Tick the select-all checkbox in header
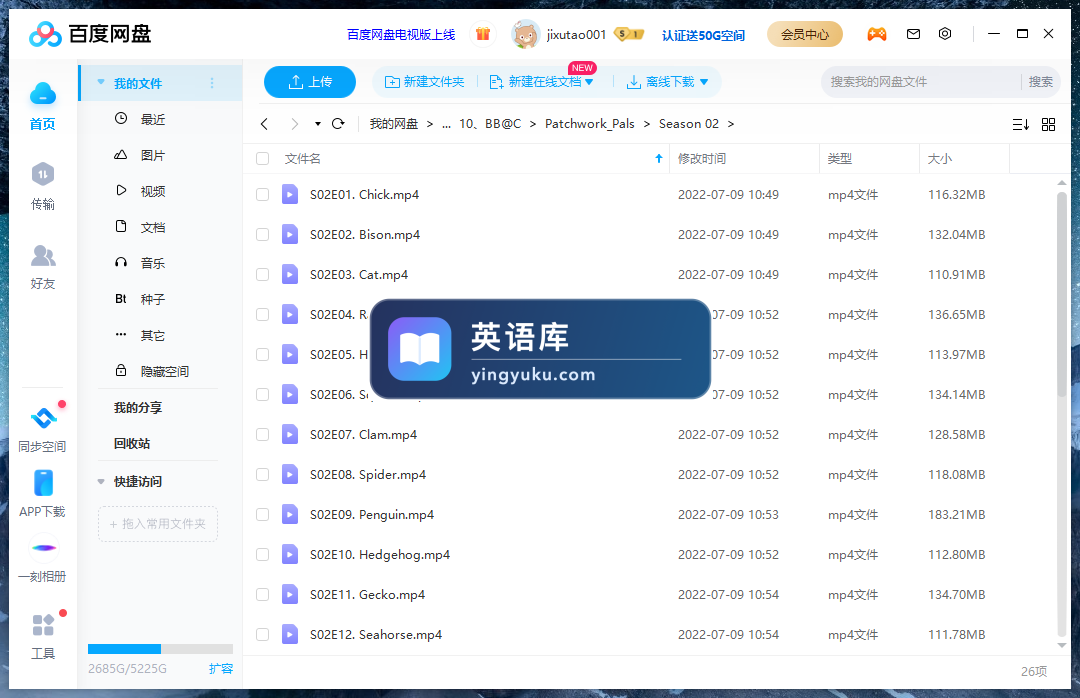This screenshot has height=698, width=1080. (262, 158)
